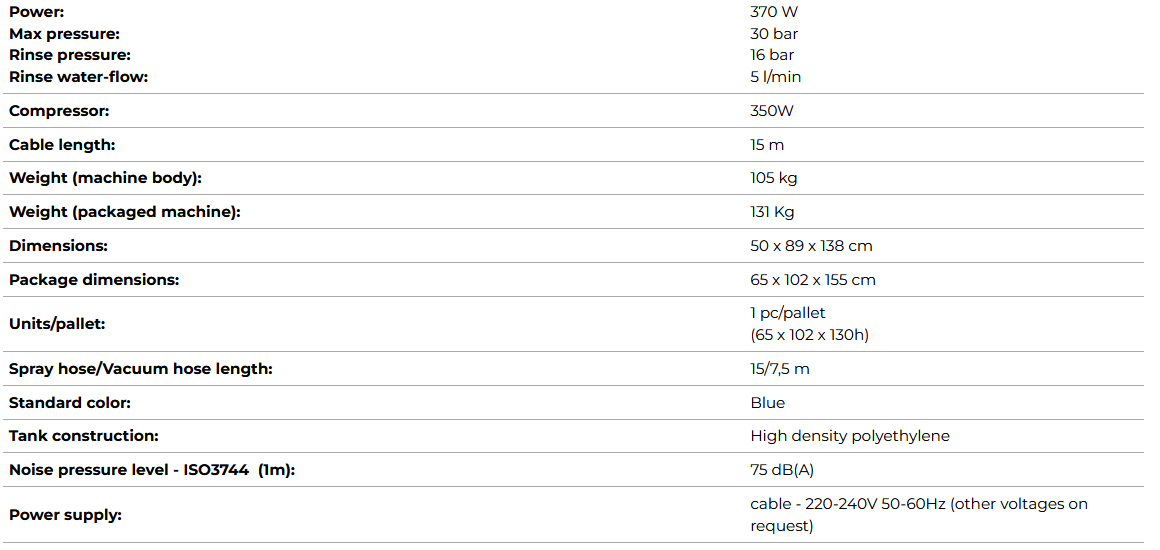Click the "Package dimensions:" label
This screenshot has height=550, width=1160.
point(94,280)
